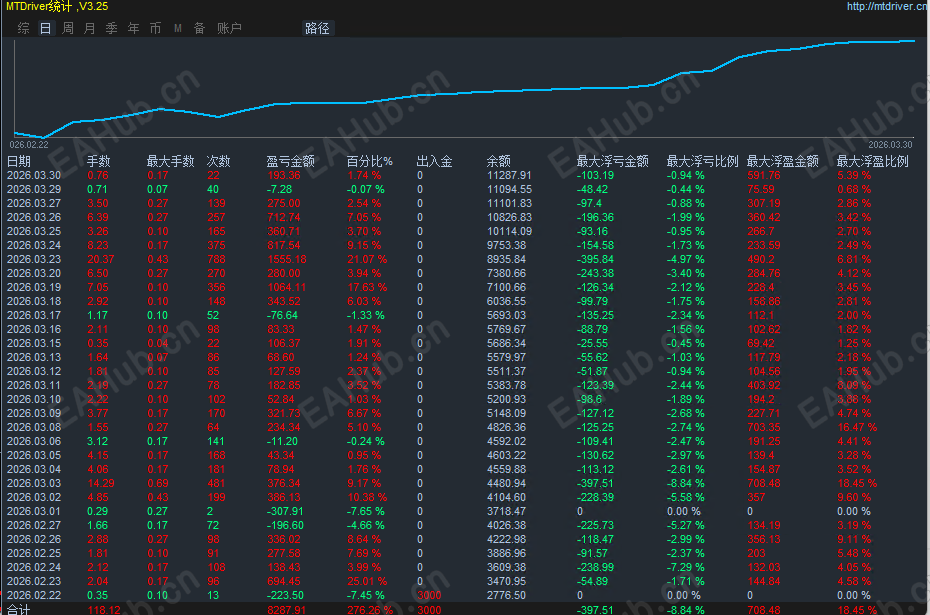The image size is (930, 615).
Task: Click the 出入金 column header
Action: (434, 161)
